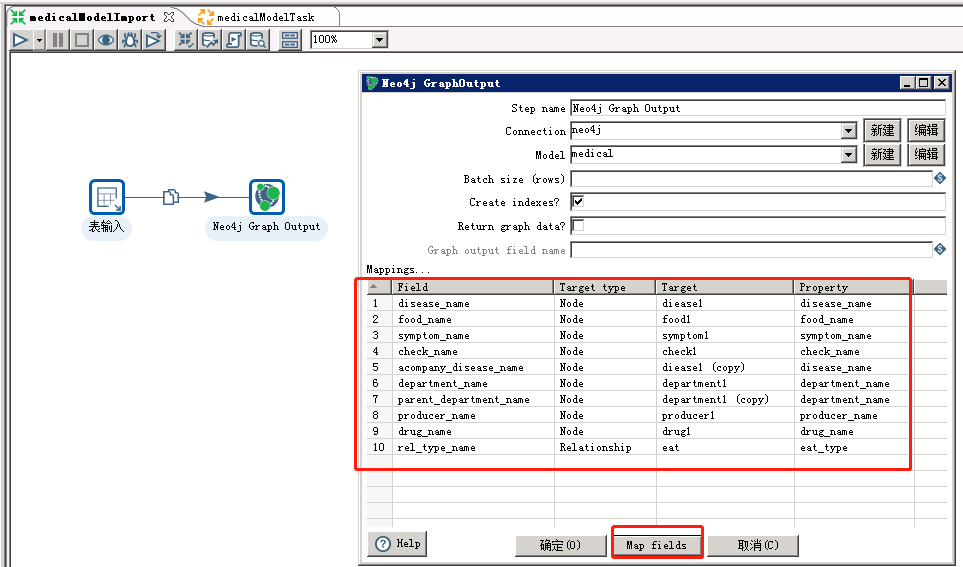This screenshot has width=963, height=567.
Task: Click 新建 next to Model
Action: pos(882,155)
